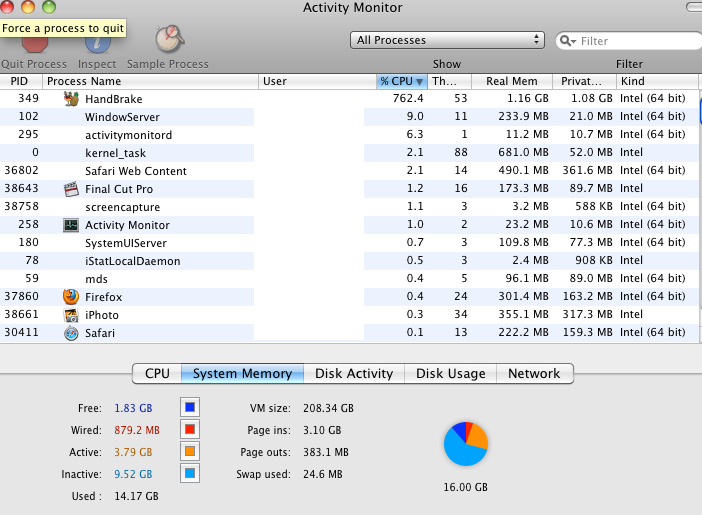Sort by Threads column header

point(449,81)
